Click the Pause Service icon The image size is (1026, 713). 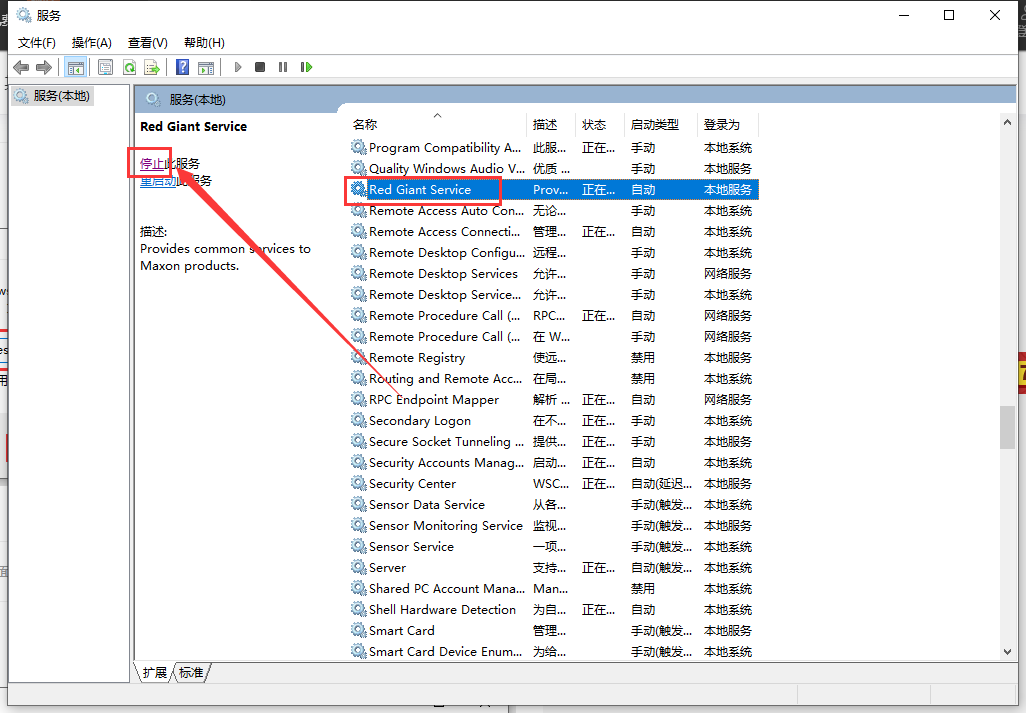tap(283, 67)
